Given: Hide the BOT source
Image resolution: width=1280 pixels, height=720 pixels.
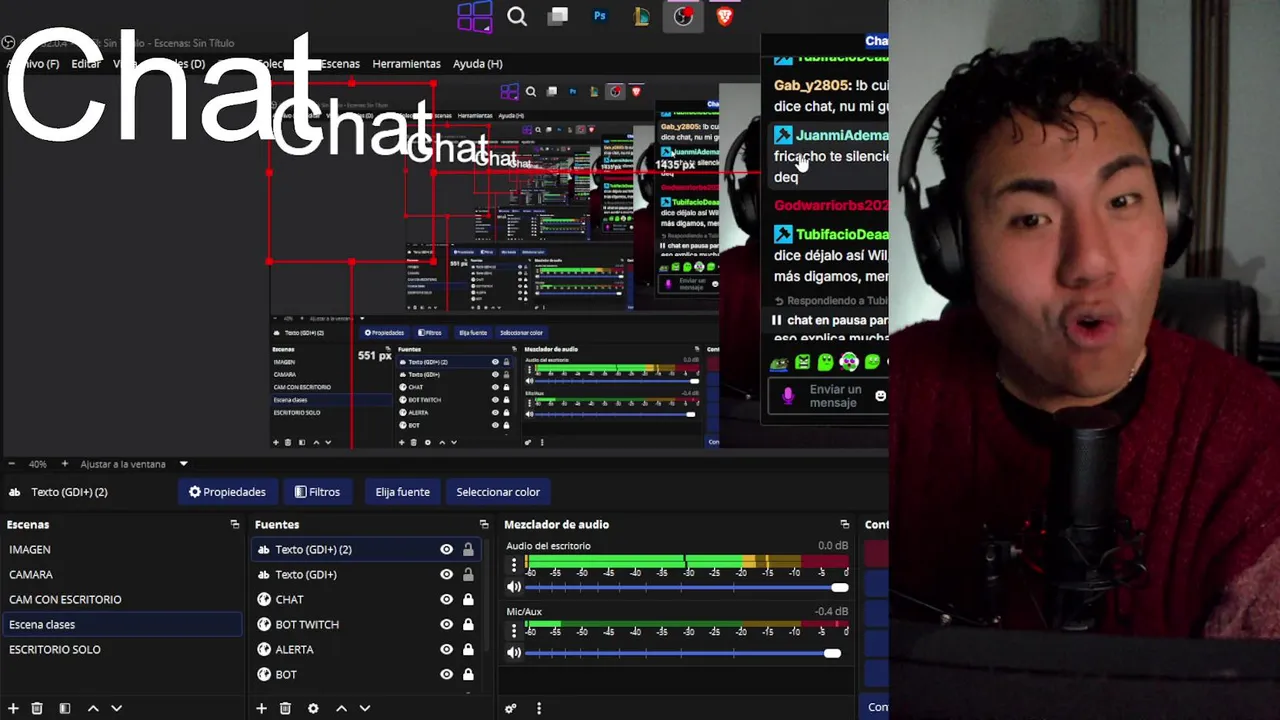Looking at the screenshot, I should click(446, 674).
